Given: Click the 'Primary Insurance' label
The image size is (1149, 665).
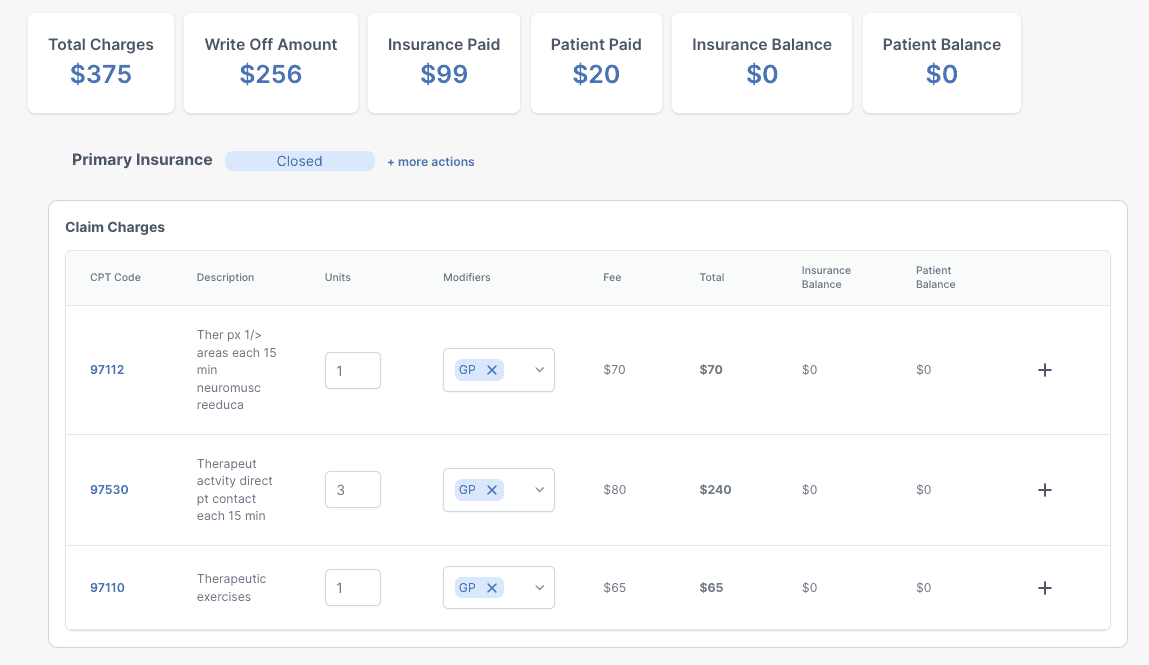Looking at the screenshot, I should (142, 160).
